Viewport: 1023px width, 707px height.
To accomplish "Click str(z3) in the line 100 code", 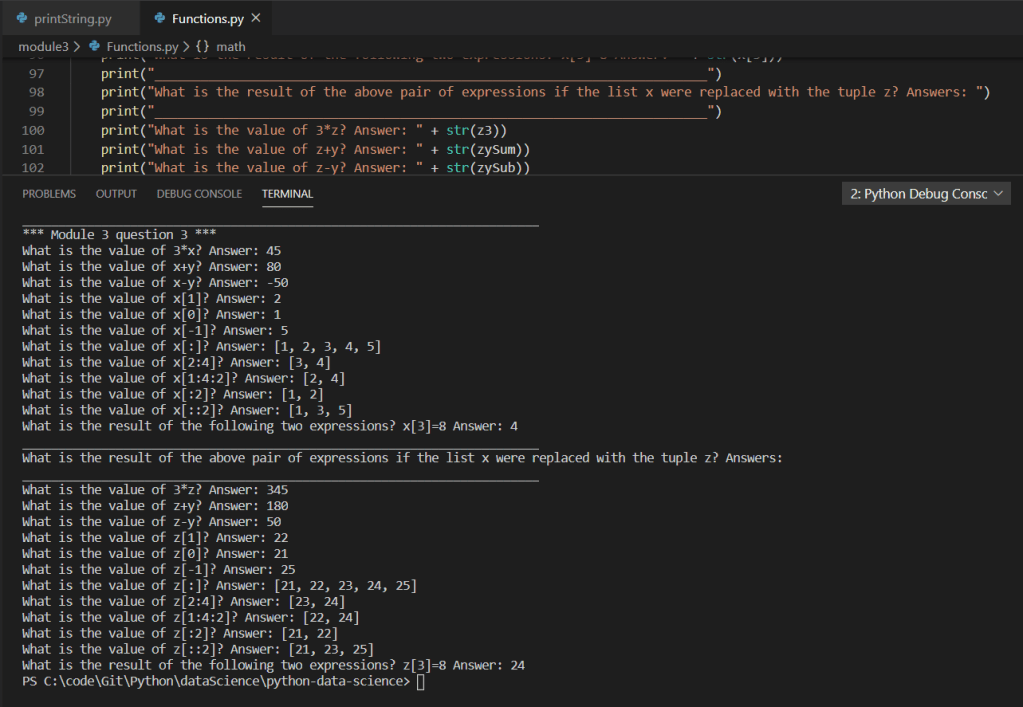I will (x=476, y=130).
